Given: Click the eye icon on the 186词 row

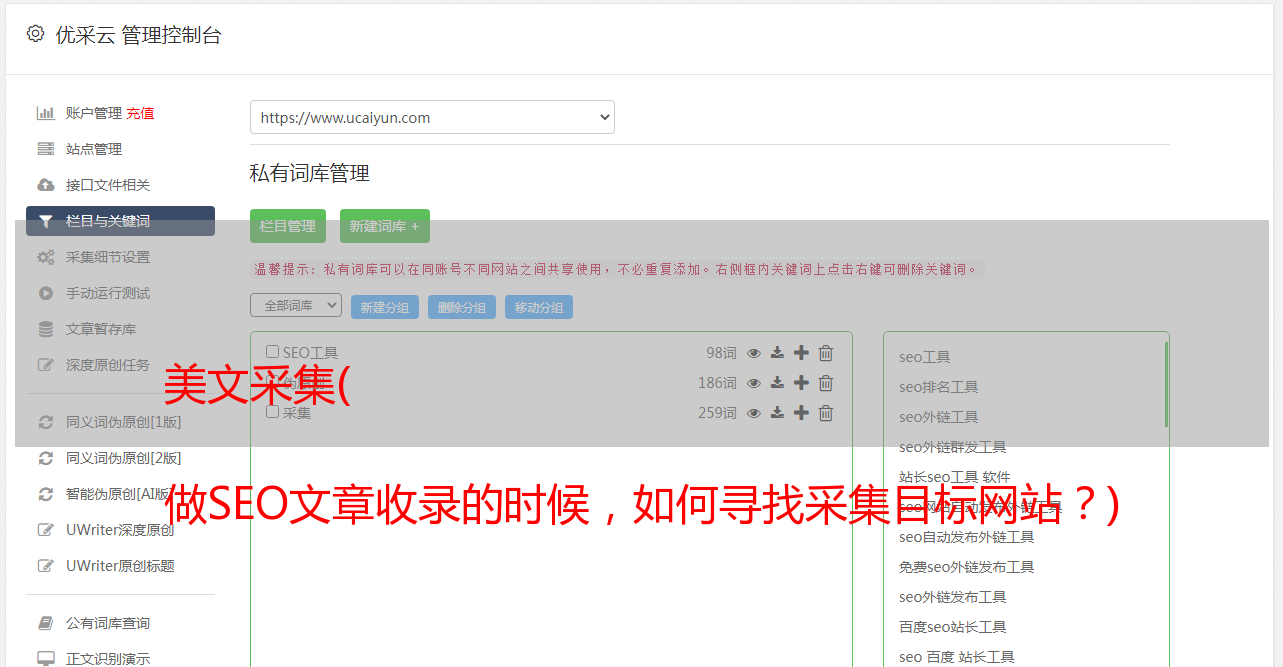Looking at the screenshot, I should pos(754,383).
